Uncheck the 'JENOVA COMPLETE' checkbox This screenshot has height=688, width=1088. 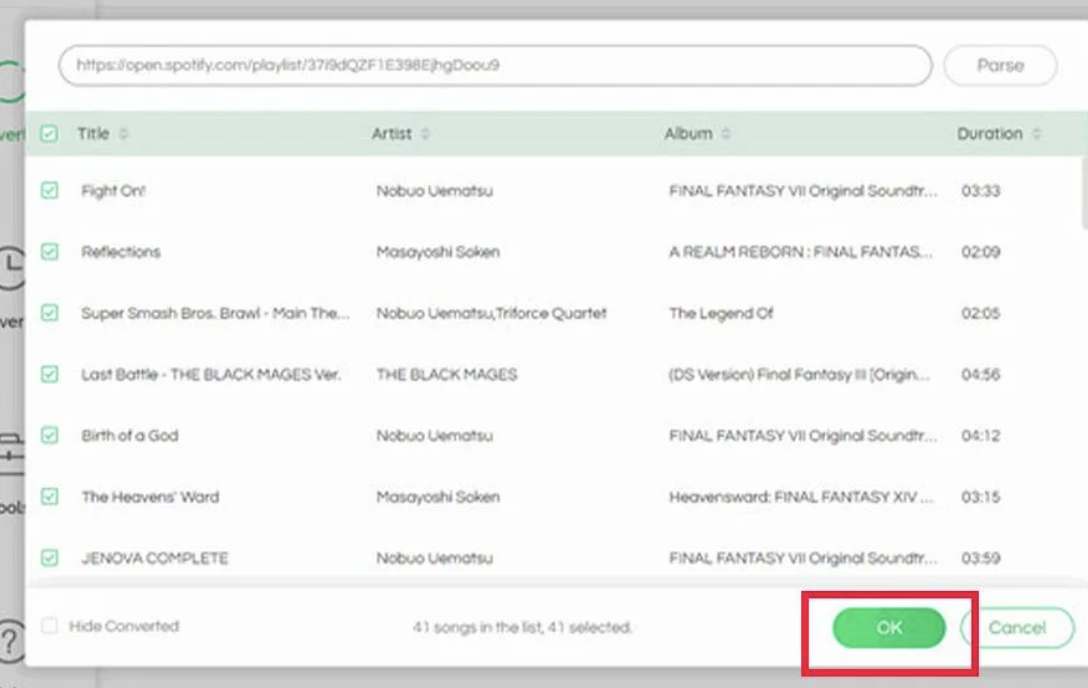pos(49,557)
